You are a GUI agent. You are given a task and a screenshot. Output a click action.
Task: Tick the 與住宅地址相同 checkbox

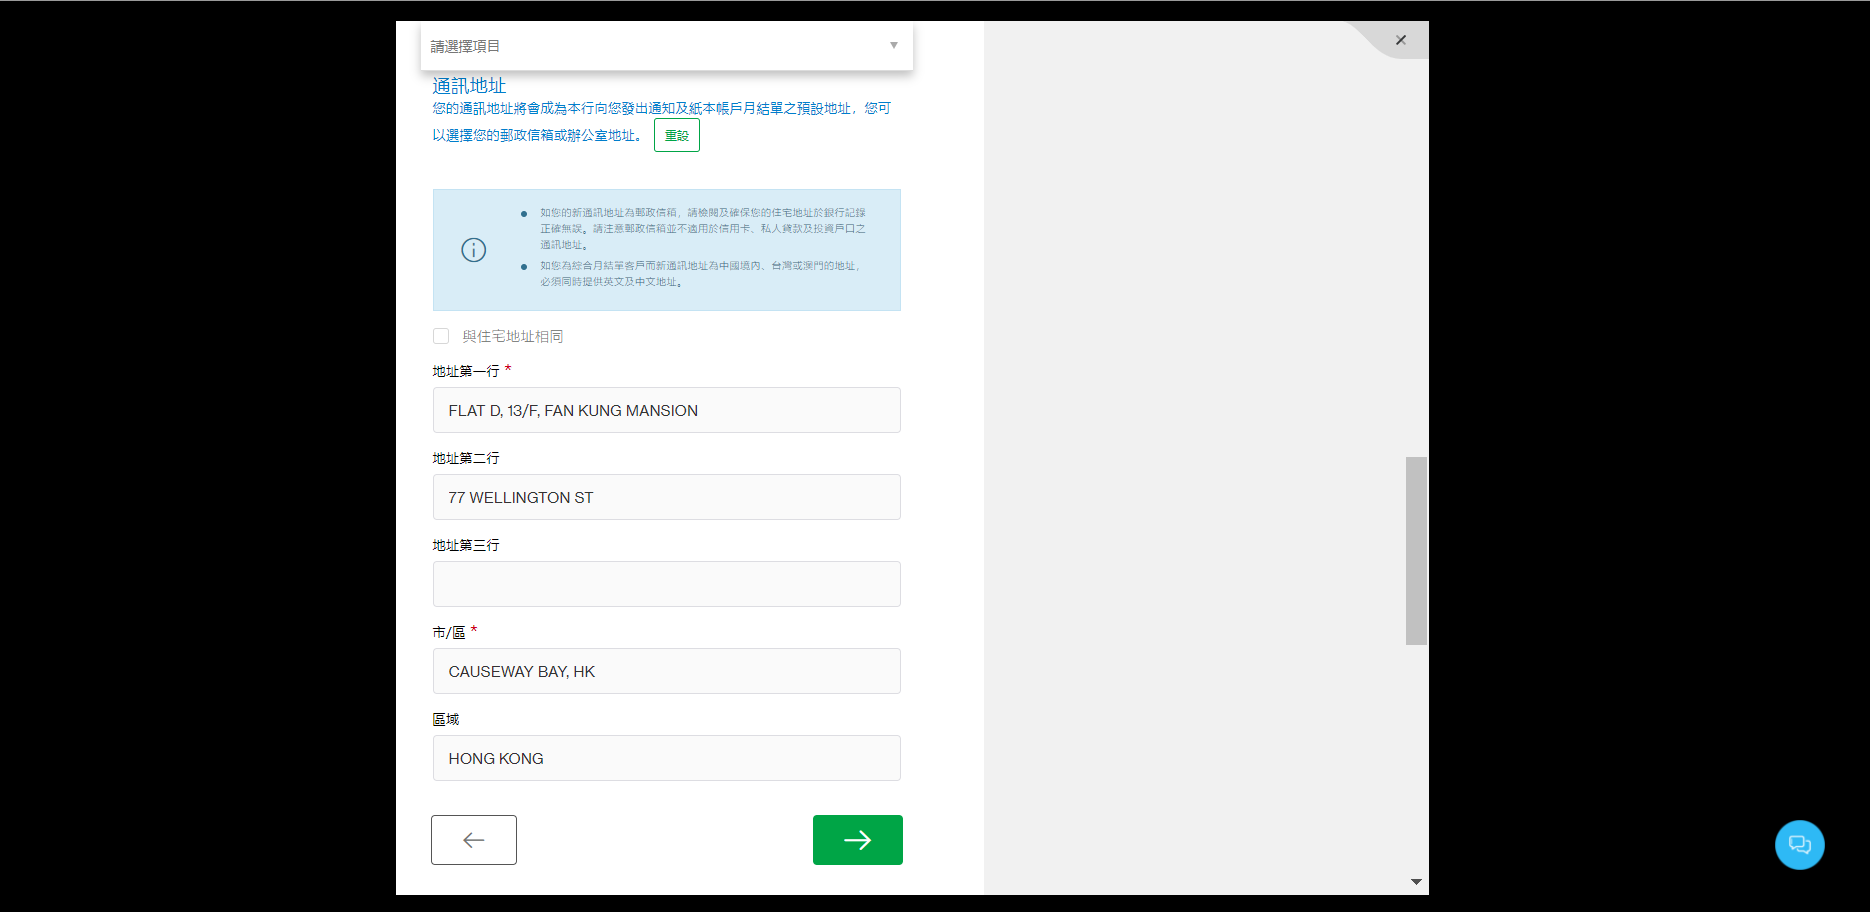pyautogui.click(x=441, y=336)
